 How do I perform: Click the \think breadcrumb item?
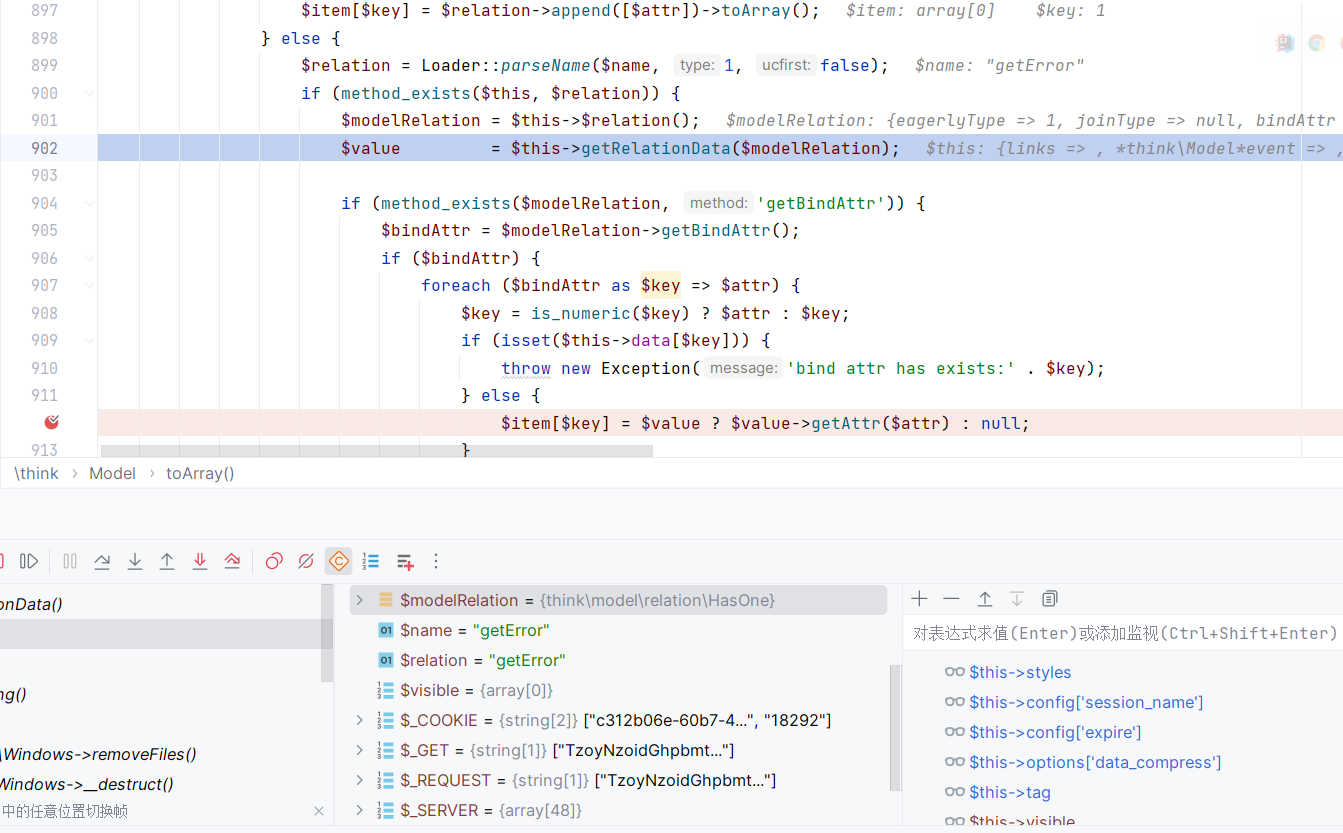[x=37, y=473]
